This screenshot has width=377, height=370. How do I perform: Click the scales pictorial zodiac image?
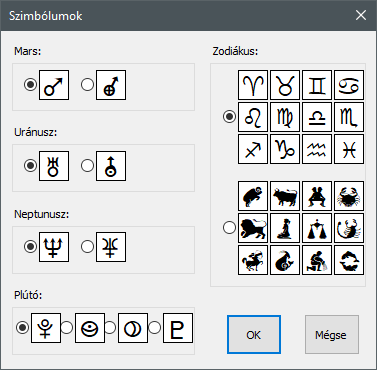[317, 228]
